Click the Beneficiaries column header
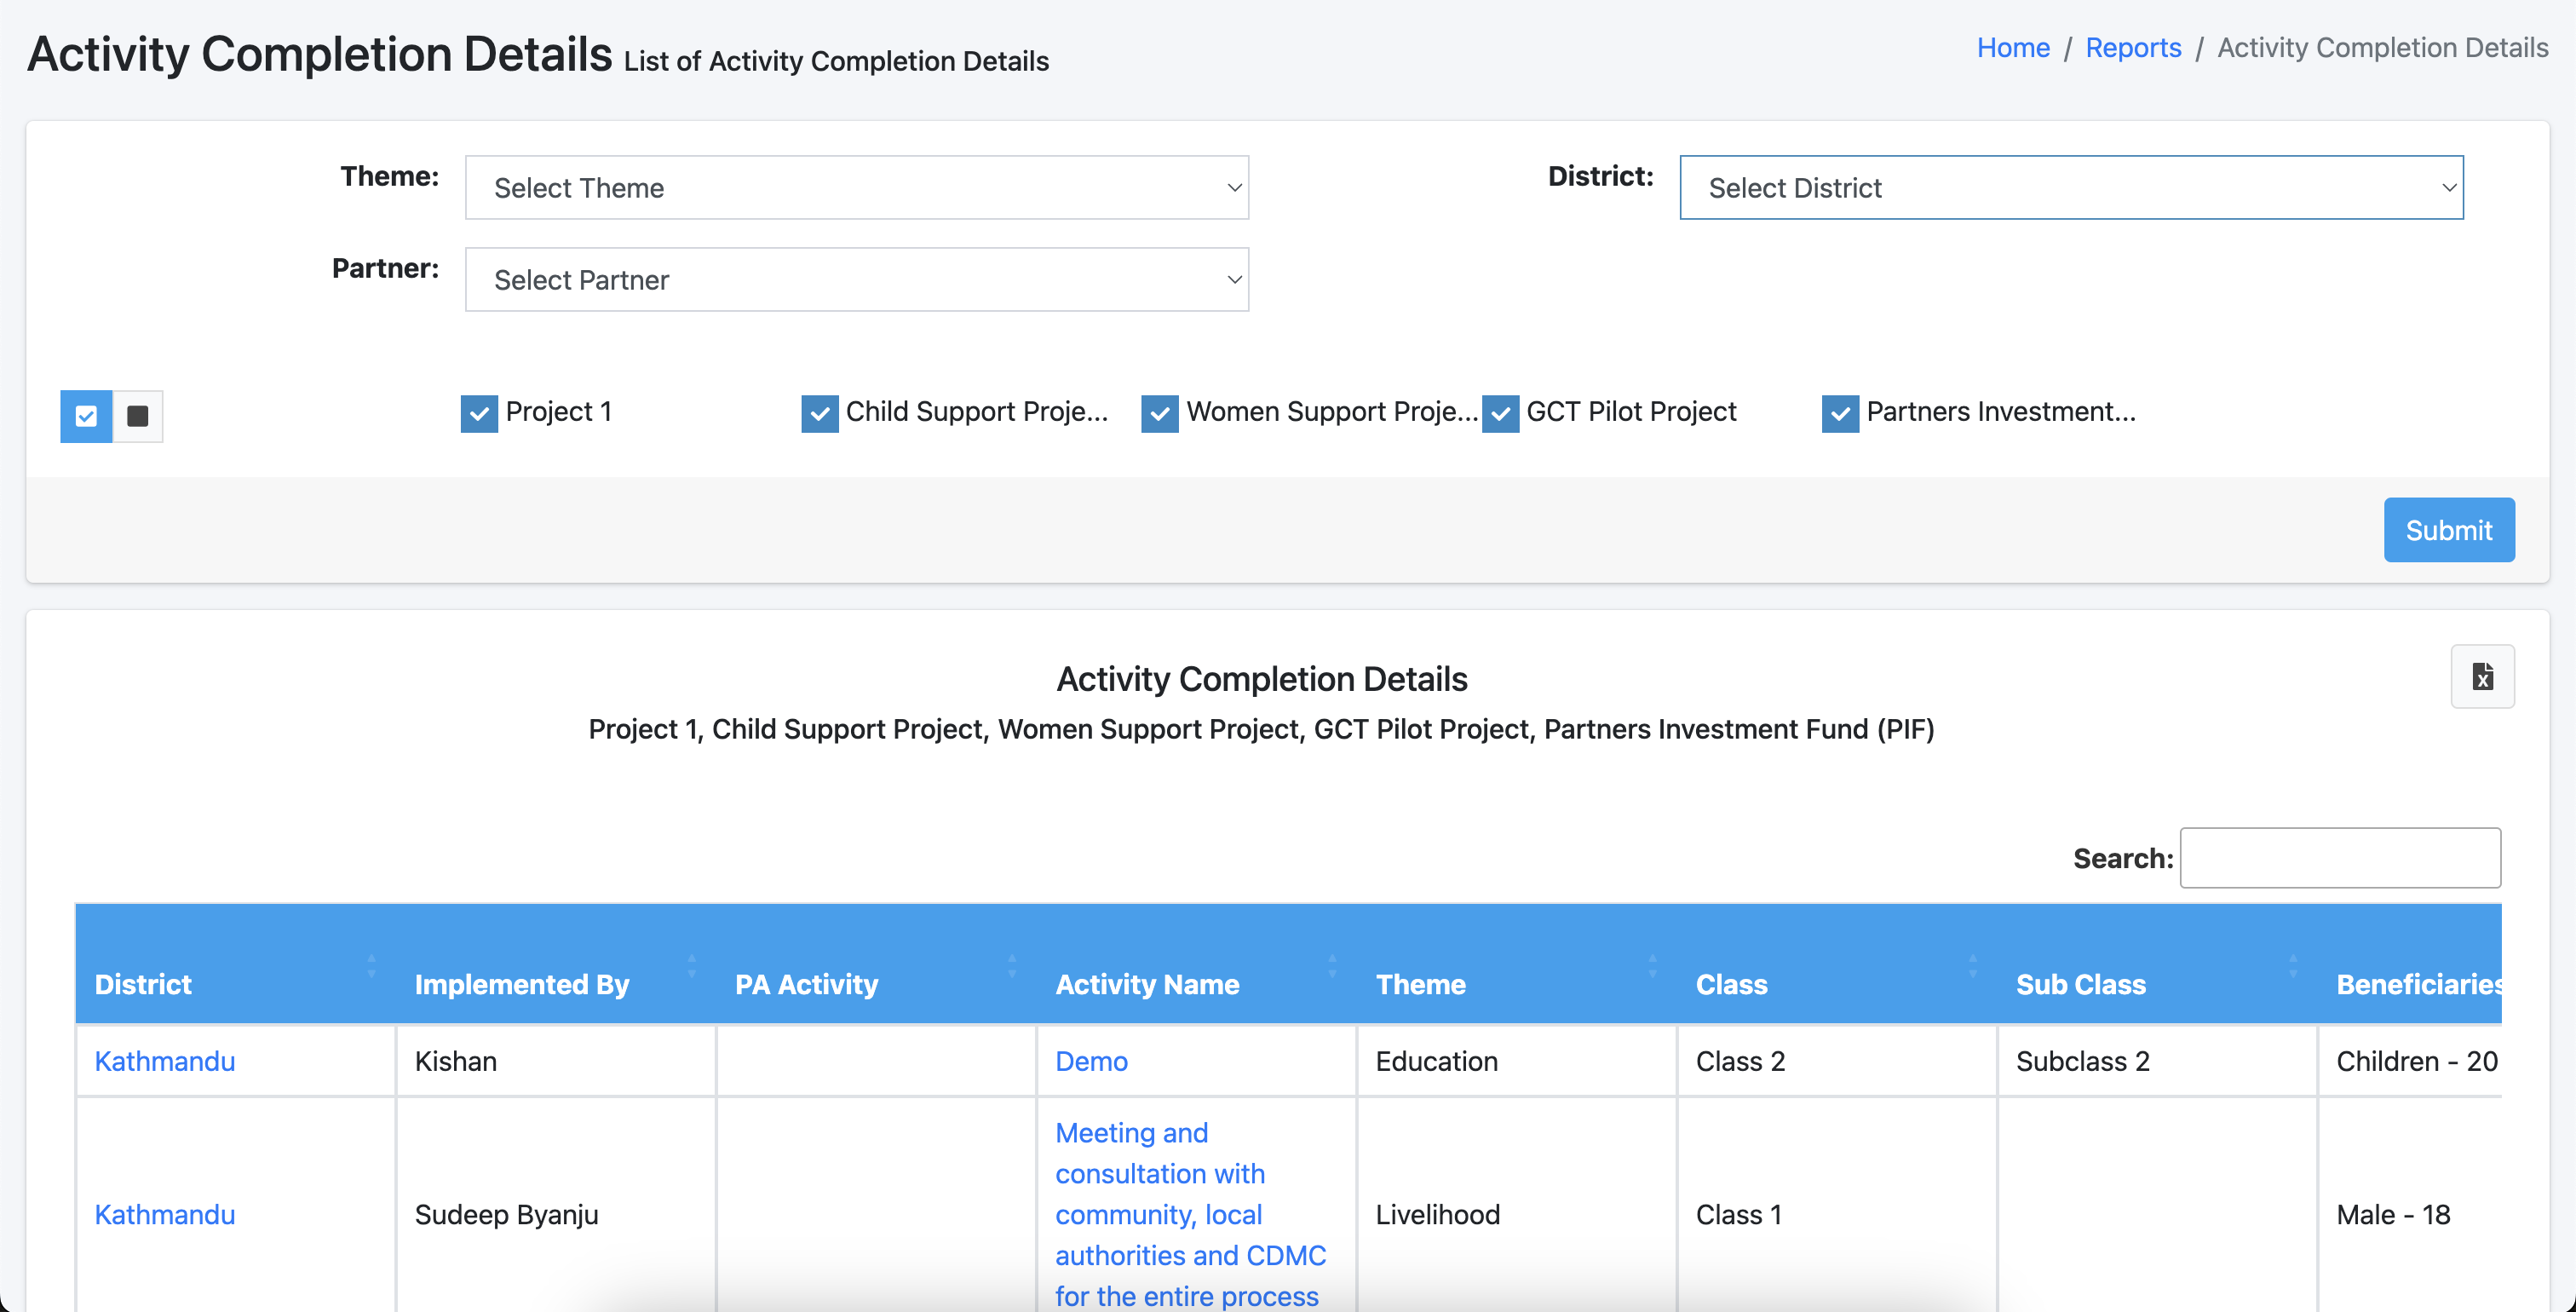This screenshot has height=1312, width=2576. (2410, 964)
